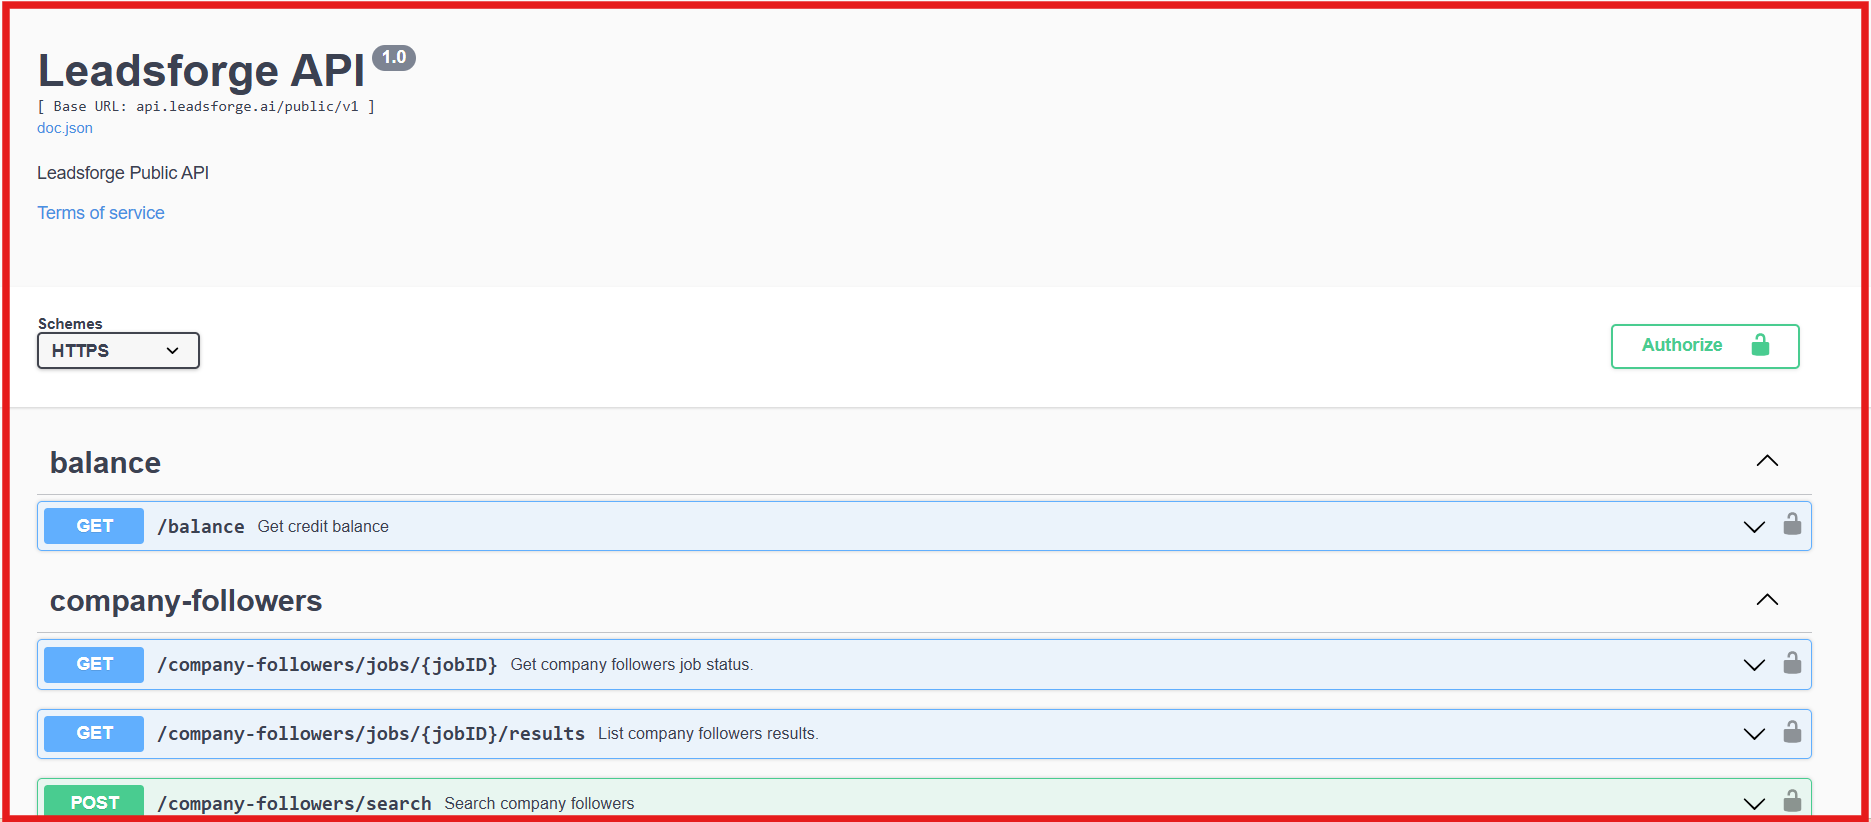The height and width of the screenshot is (822, 1871).
Task: Expand chevron for POST company-followers/search
Action: coord(1754,803)
